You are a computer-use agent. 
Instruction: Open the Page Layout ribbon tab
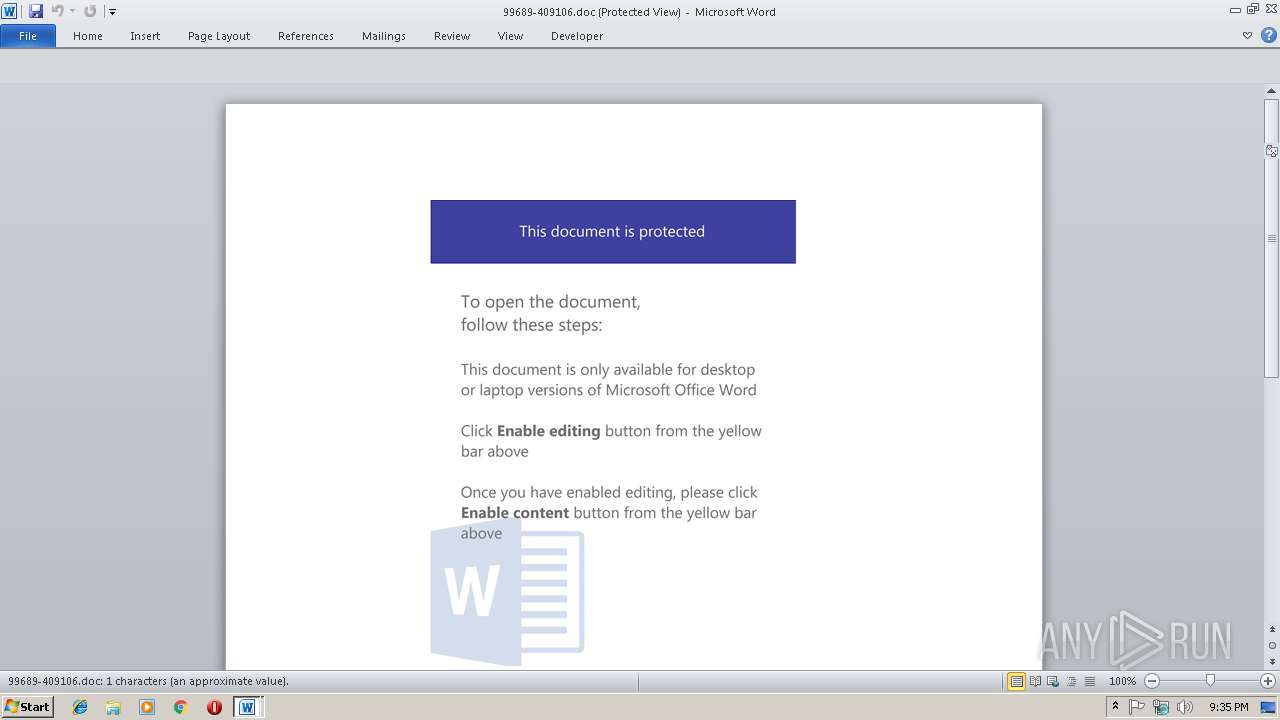coord(219,36)
